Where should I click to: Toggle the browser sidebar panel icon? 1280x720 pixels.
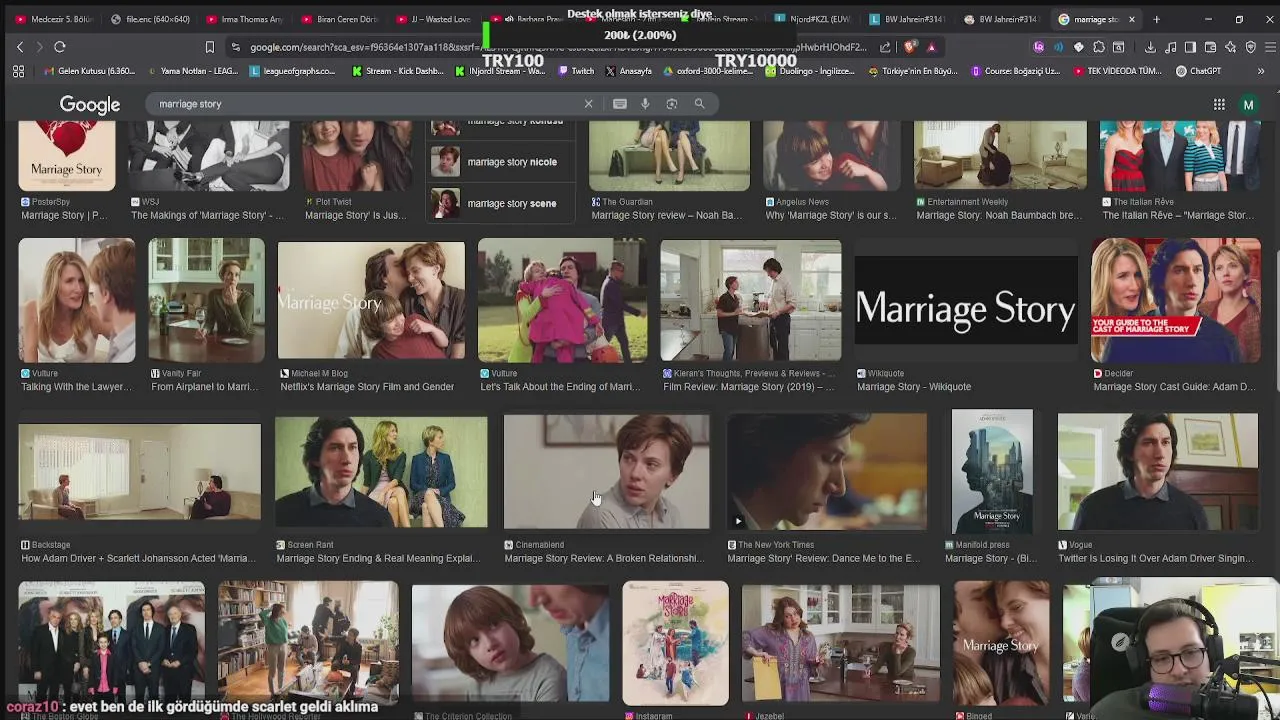[1190, 47]
